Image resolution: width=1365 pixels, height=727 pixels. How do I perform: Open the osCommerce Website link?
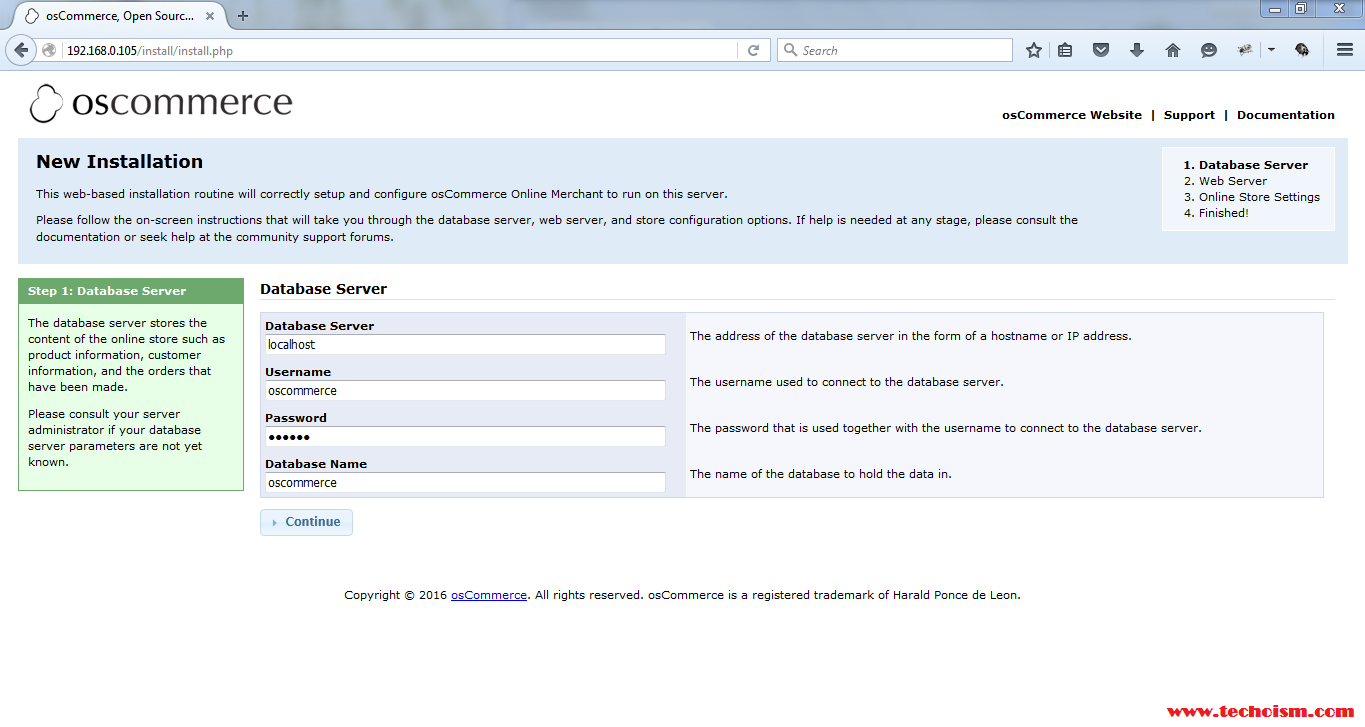1072,115
